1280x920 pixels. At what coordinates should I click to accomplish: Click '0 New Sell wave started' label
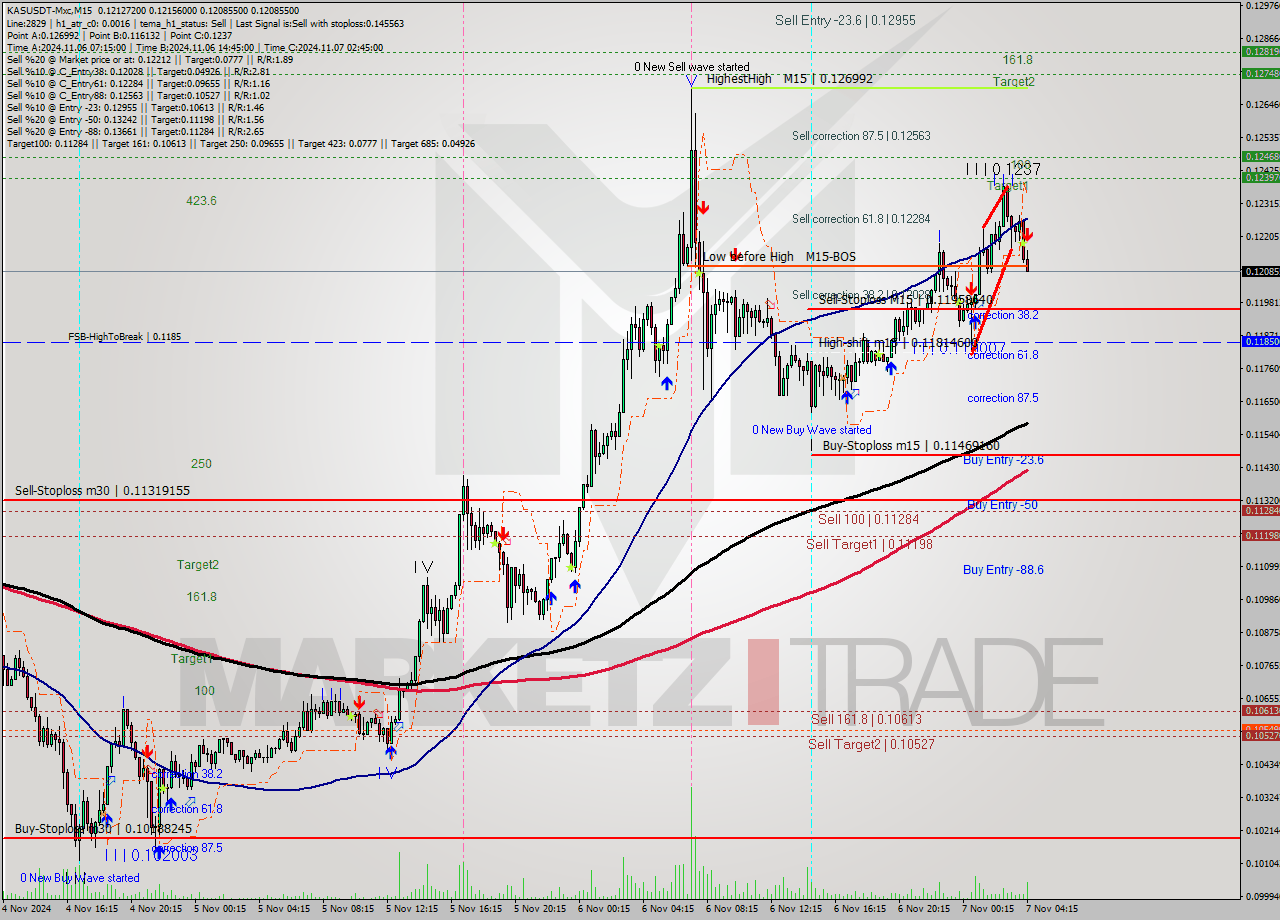click(x=692, y=67)
